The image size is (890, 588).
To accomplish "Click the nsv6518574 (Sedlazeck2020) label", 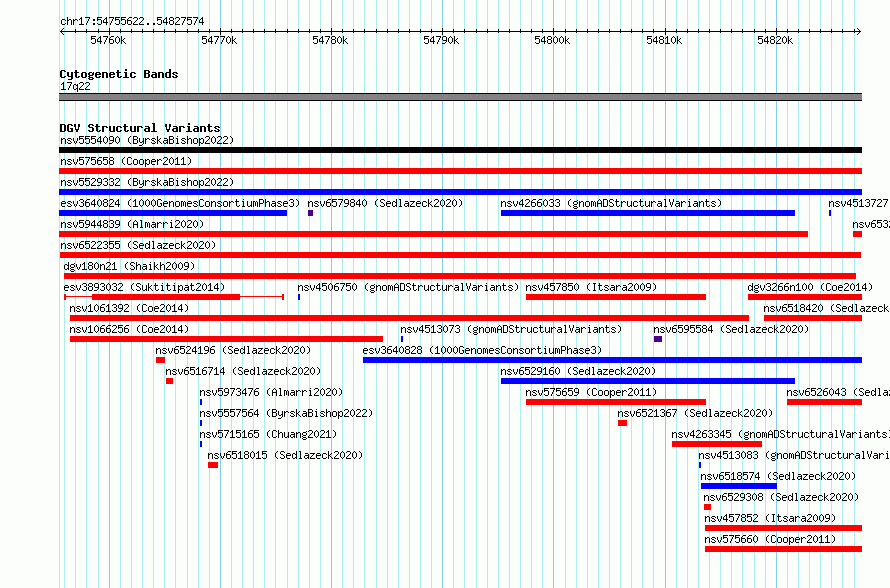I will (x=778, y=476).
